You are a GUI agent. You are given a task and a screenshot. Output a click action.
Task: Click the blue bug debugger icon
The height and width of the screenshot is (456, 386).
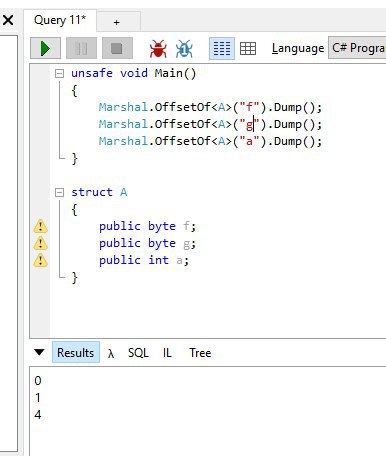click(x=184, y=49)
